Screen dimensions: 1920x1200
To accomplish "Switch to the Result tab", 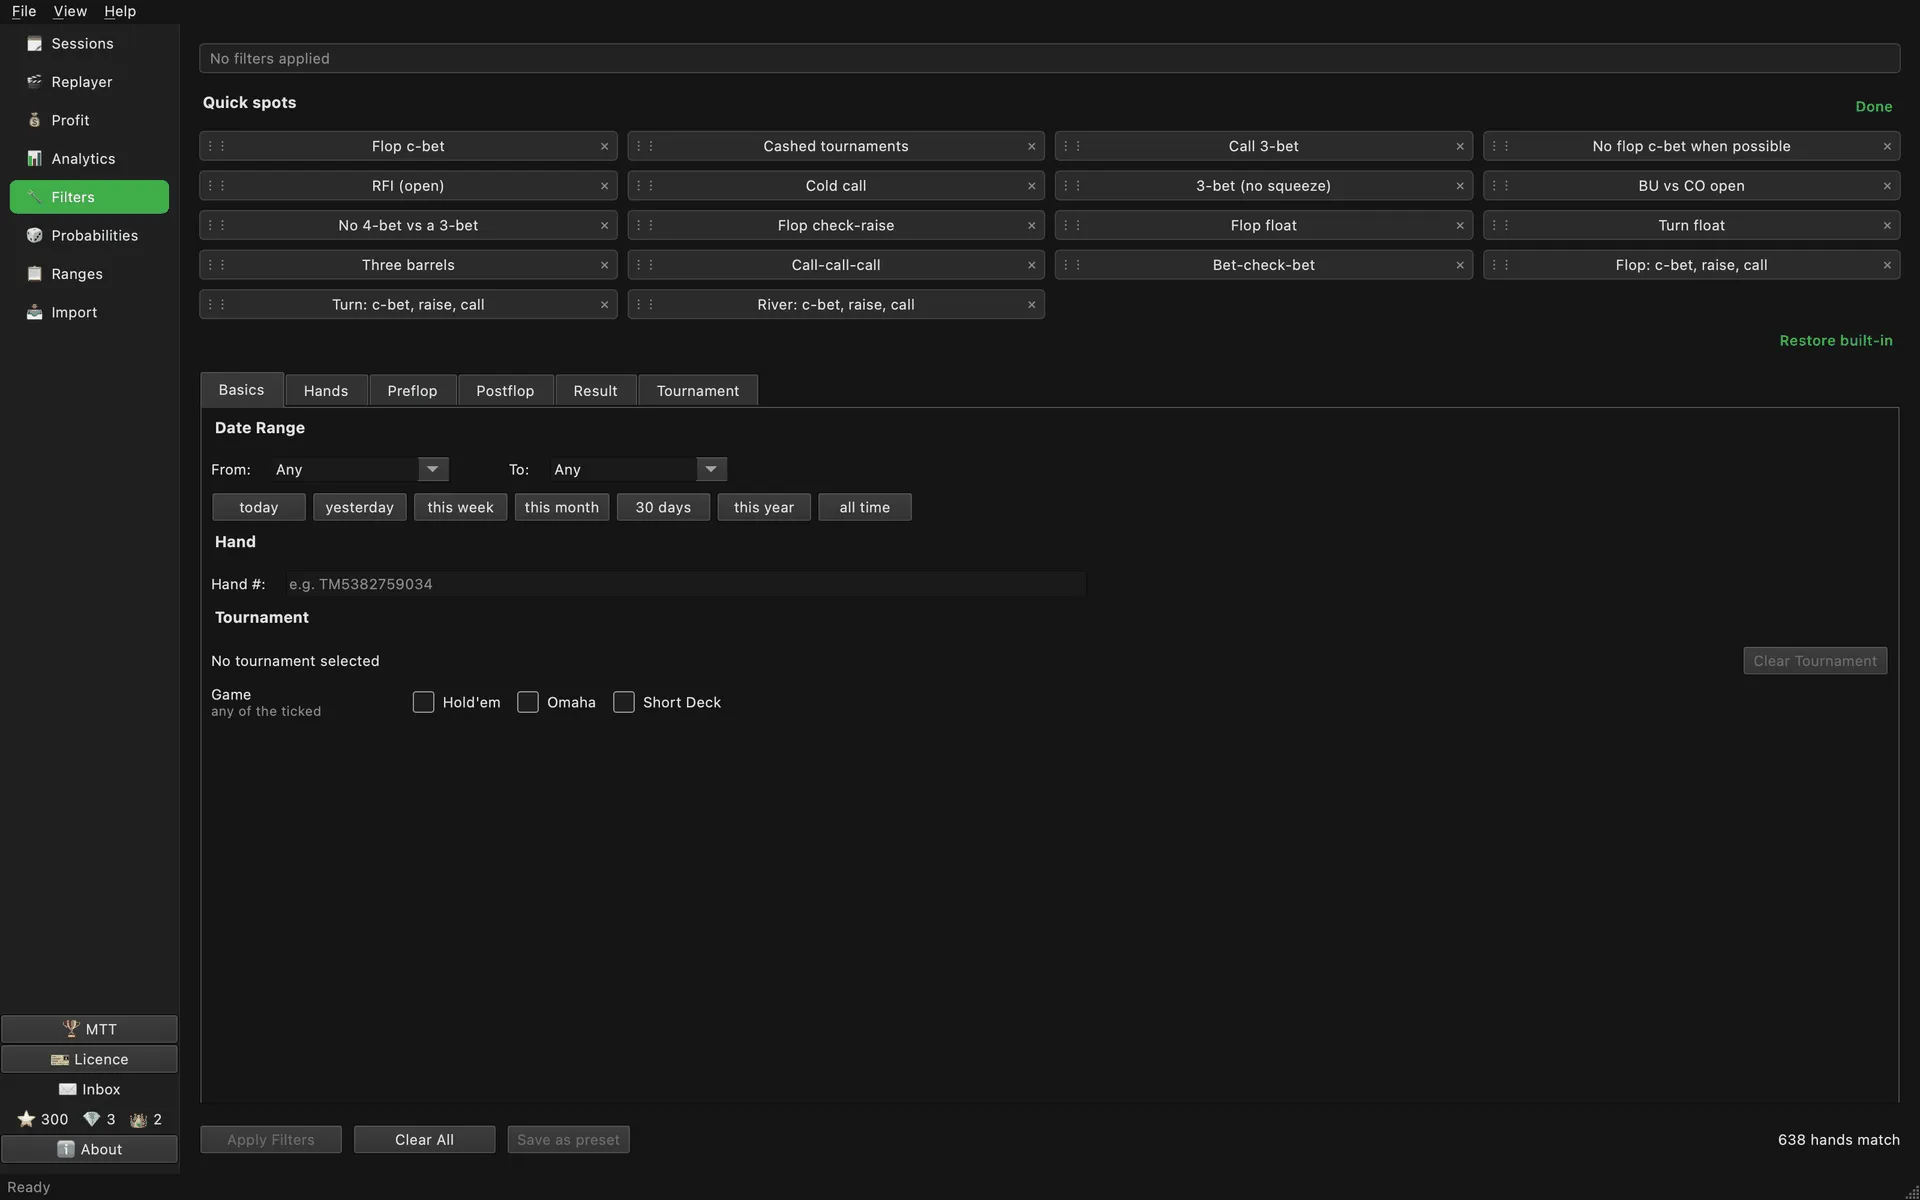I will (595, 391).
